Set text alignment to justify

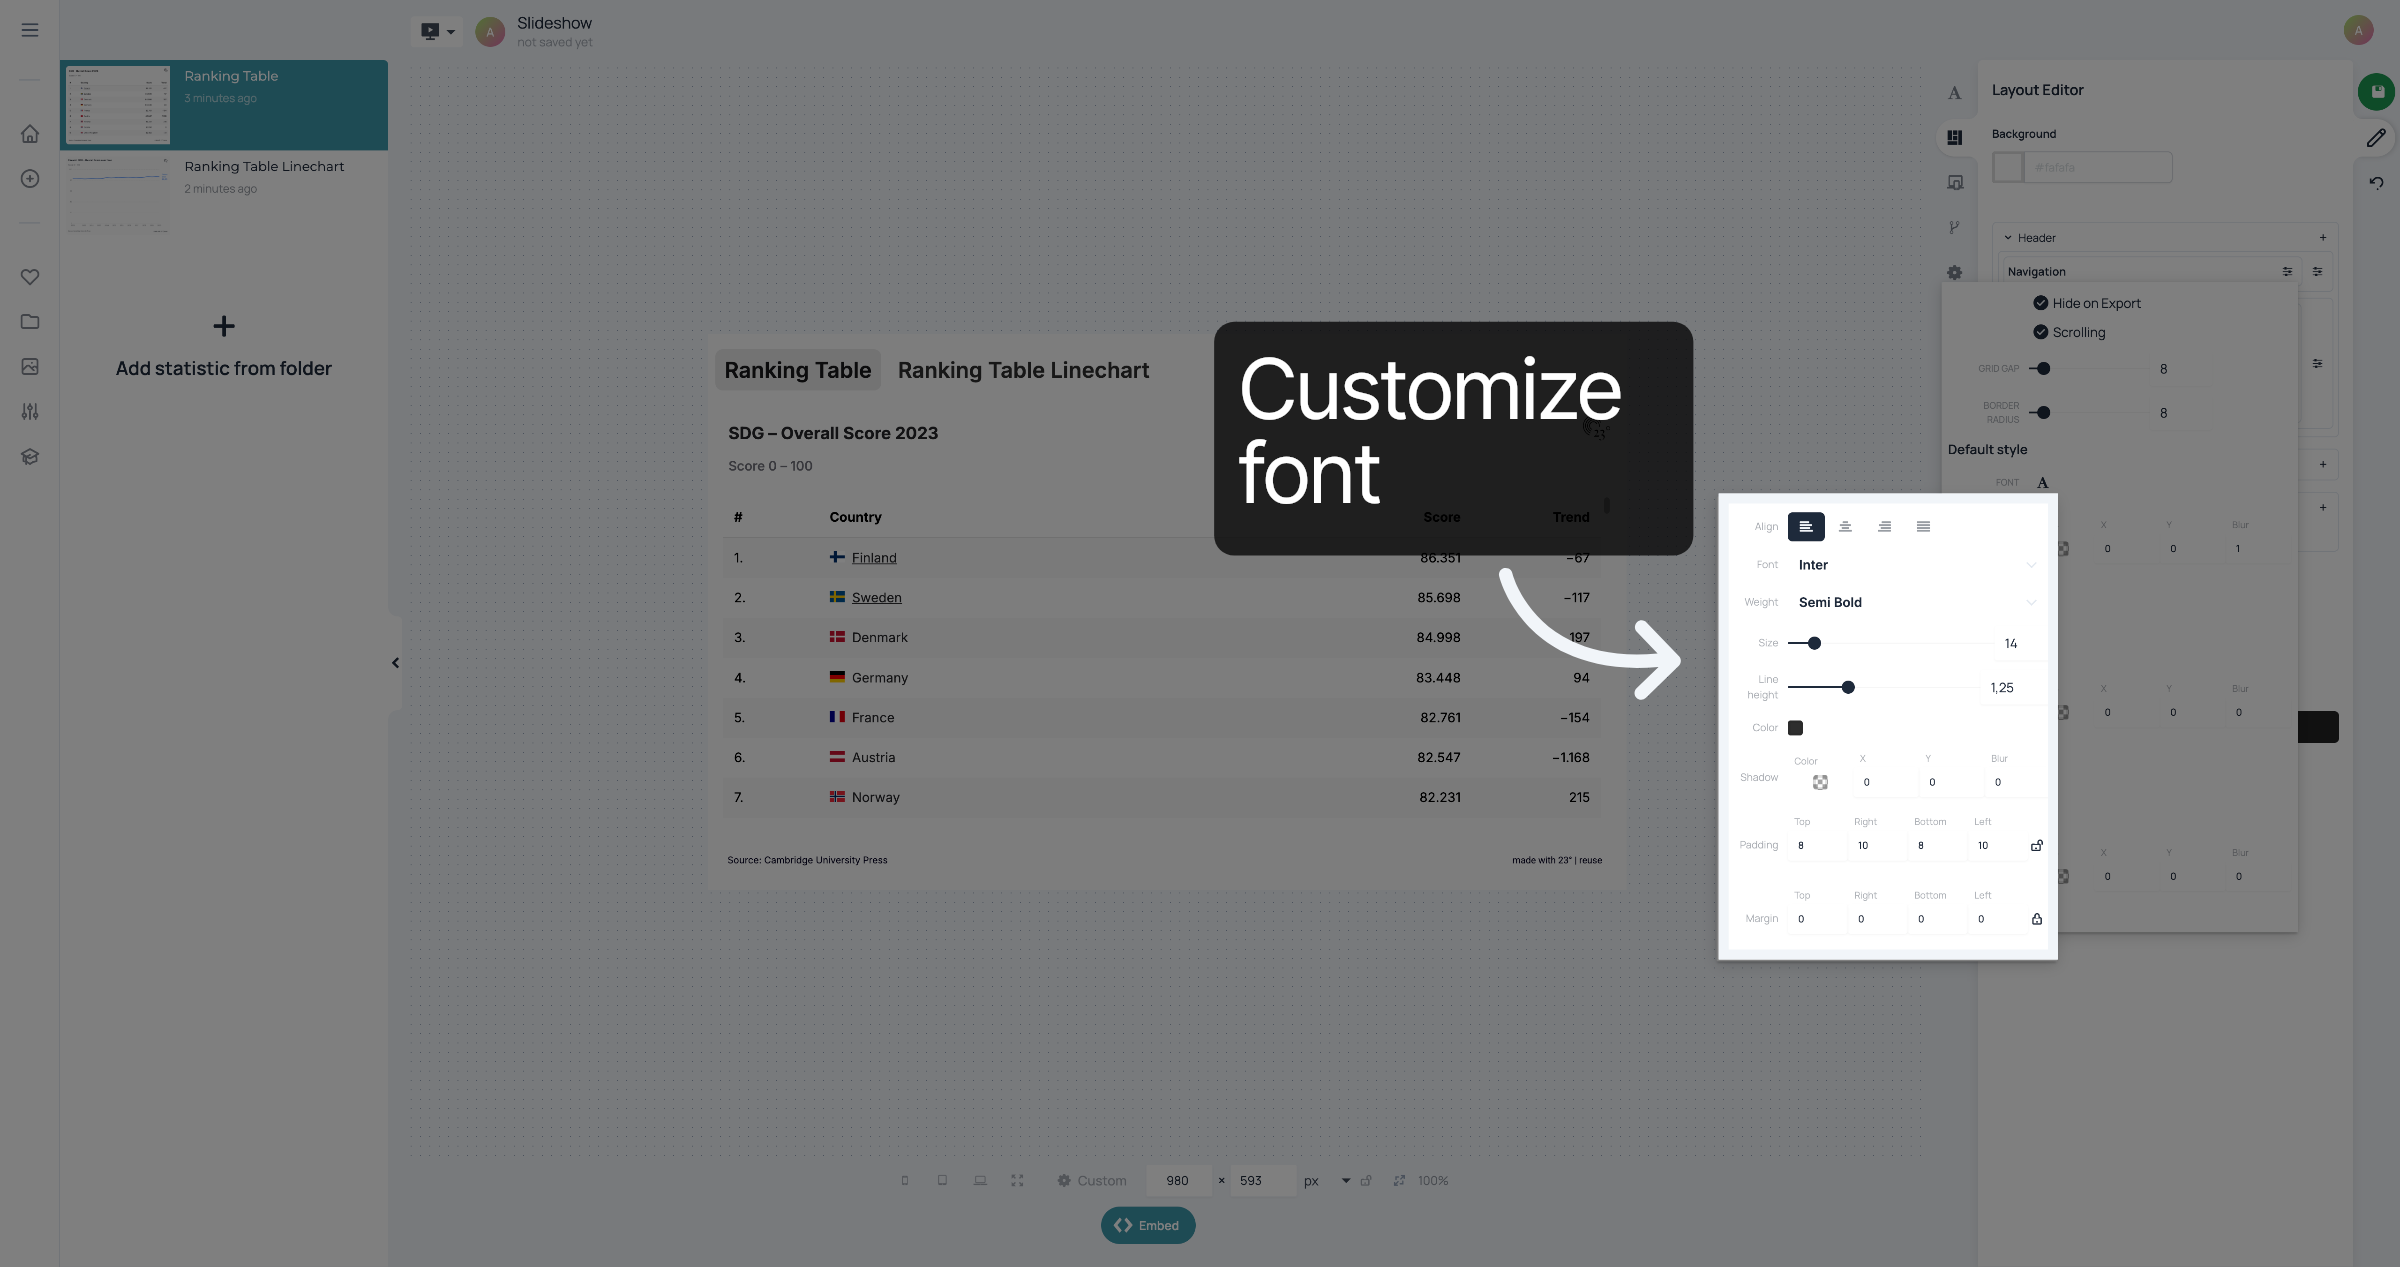1923,527
